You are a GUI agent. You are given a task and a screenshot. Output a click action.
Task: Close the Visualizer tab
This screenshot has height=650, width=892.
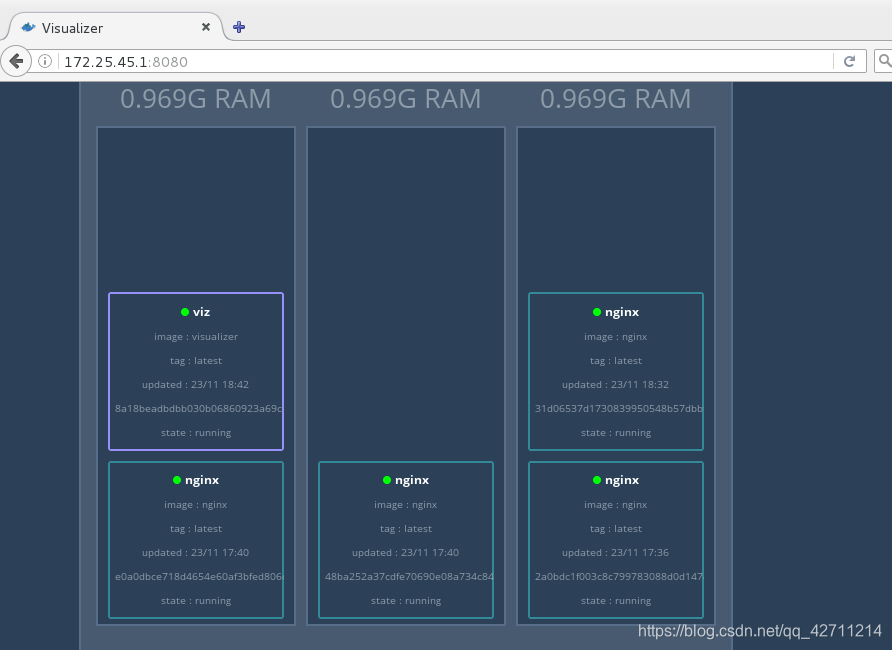pos(206,27)
